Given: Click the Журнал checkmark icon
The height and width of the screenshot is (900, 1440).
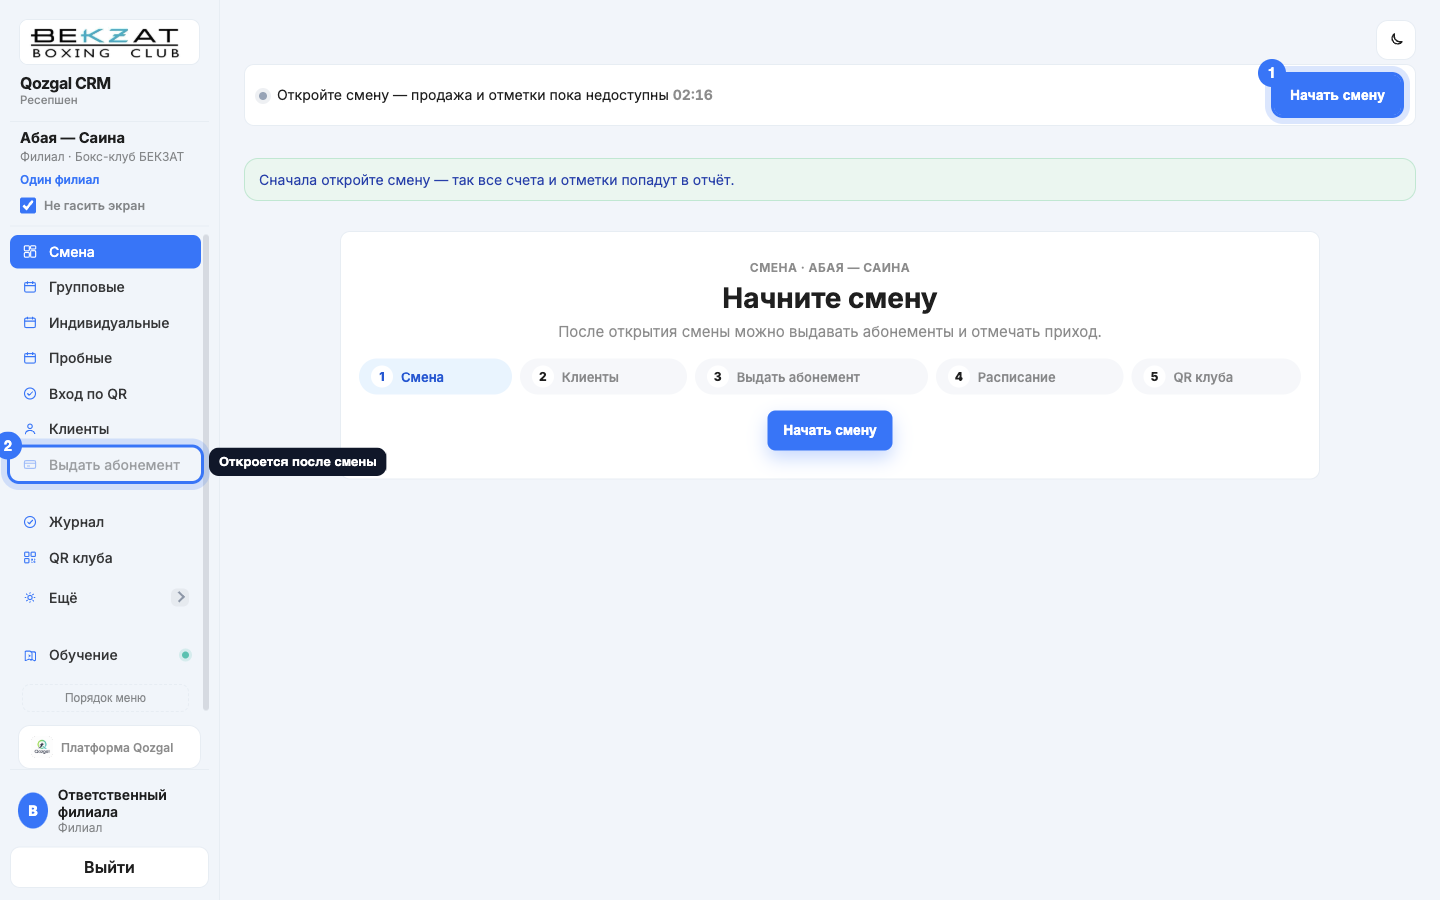Looking at the screenshot, I should [x=30, y=522].
